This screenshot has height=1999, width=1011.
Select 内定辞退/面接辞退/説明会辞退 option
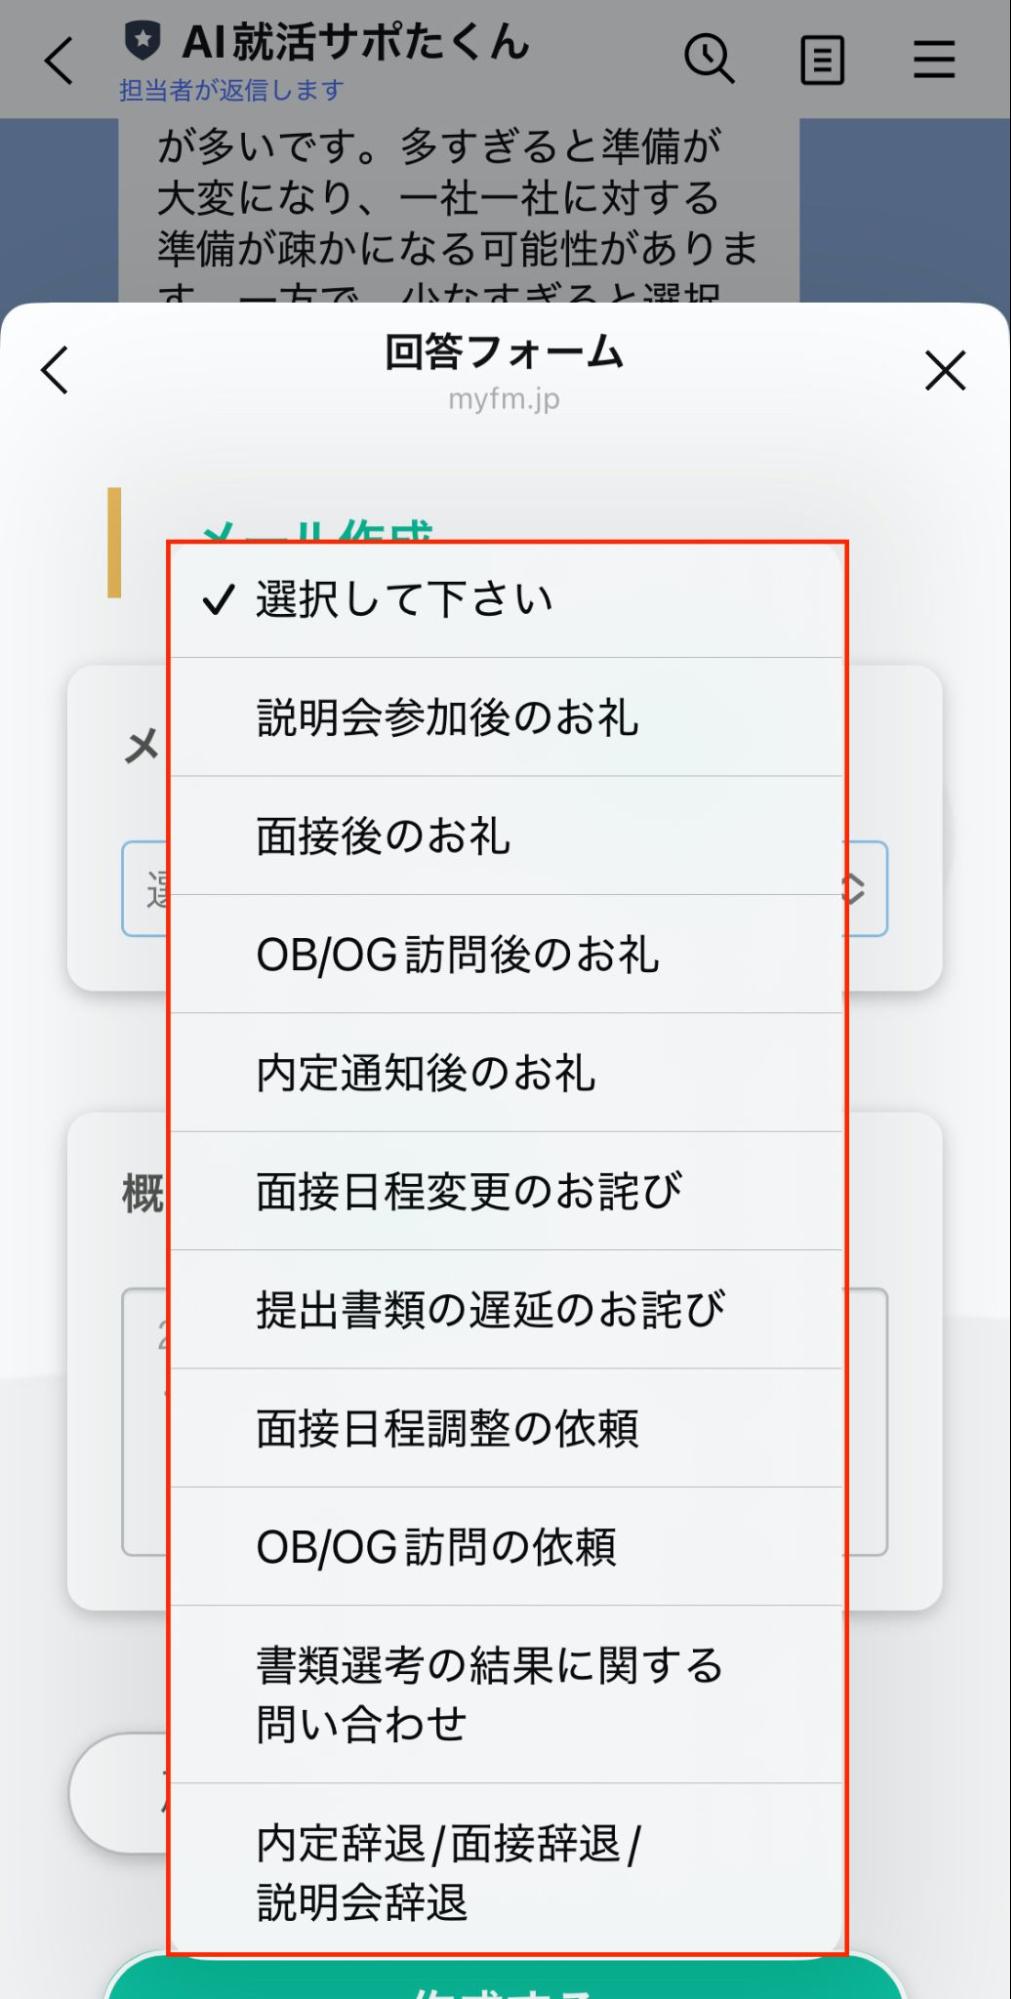[449, 1872]
